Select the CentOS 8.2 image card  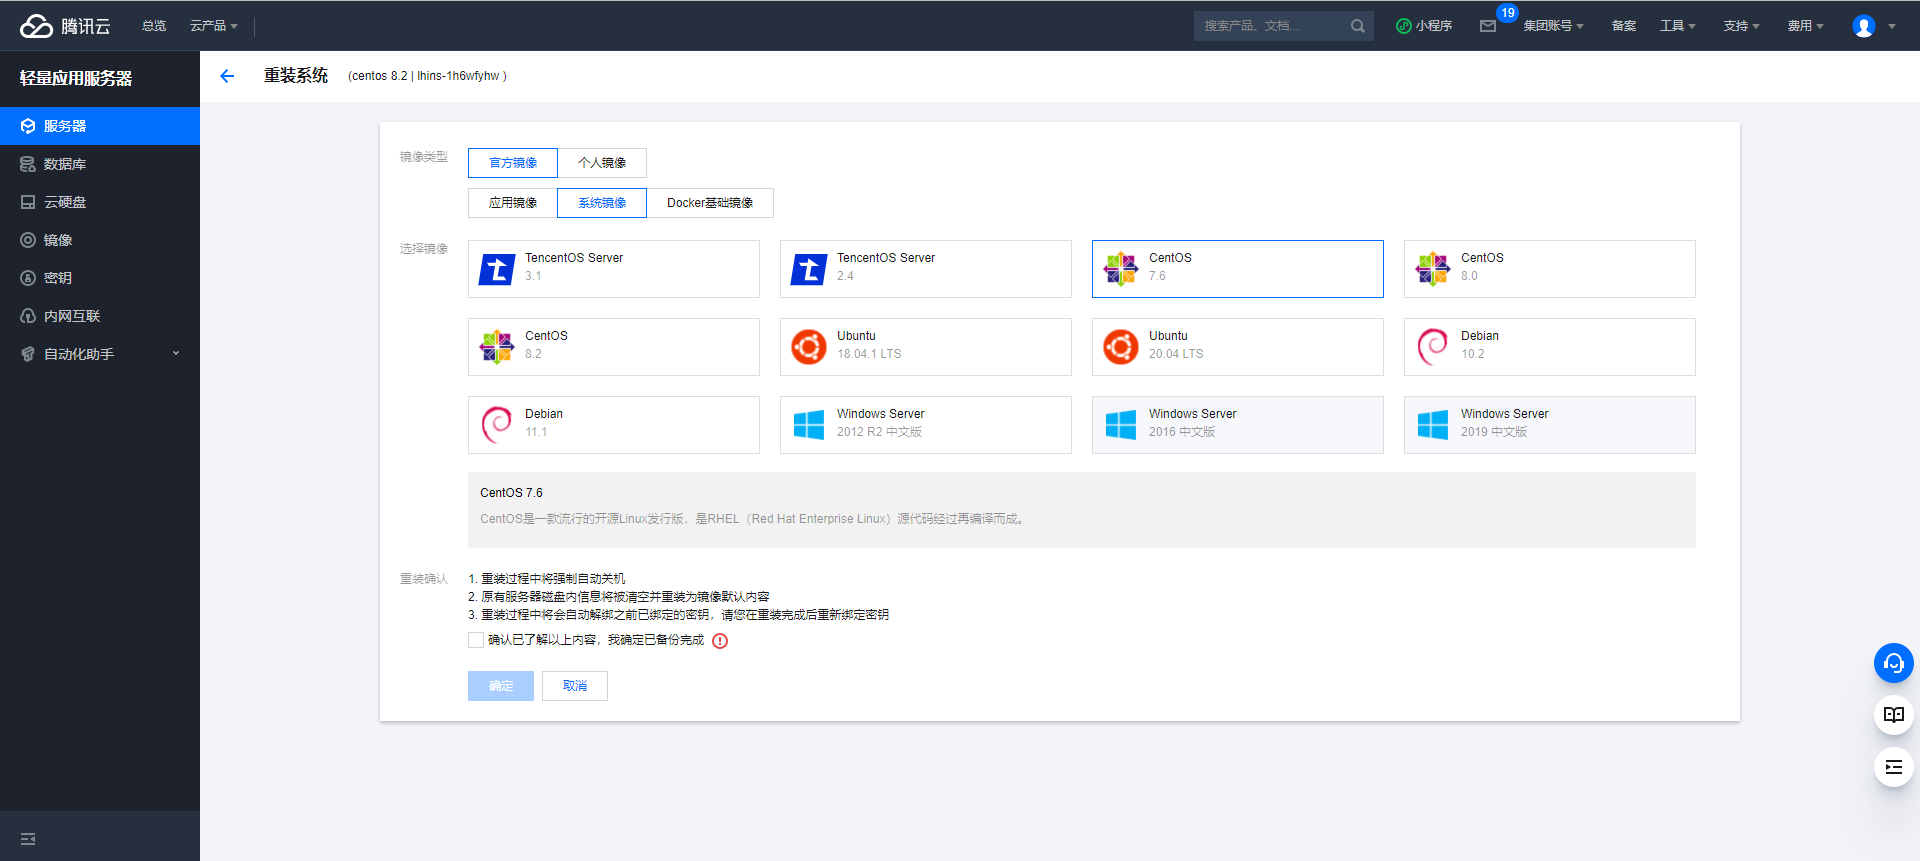pos(614,347)
